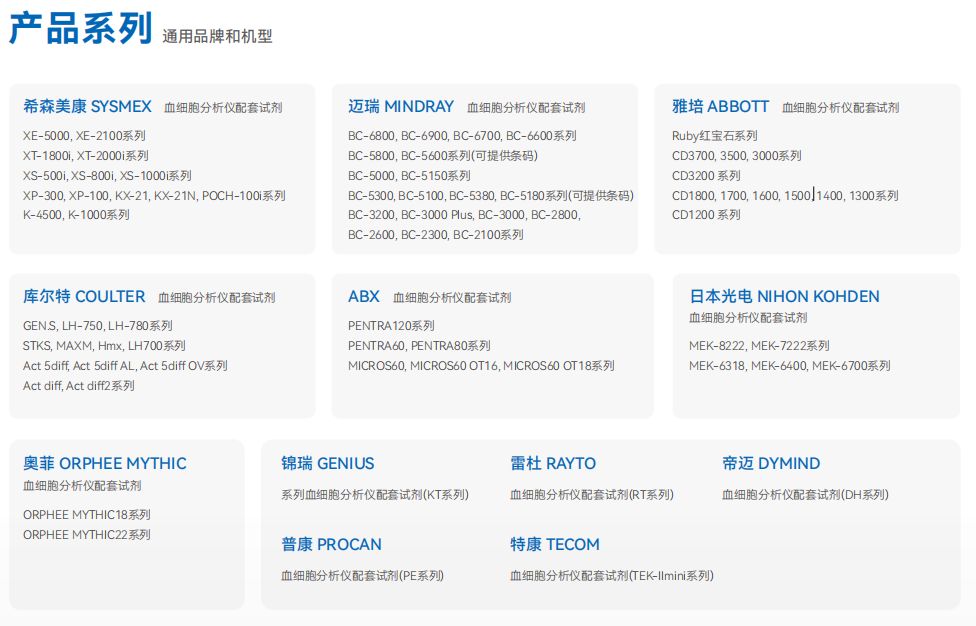Click the KT系列 reagent description under GENIUS
The height and width of the screenshot is (626, 976).
(375, 495)
